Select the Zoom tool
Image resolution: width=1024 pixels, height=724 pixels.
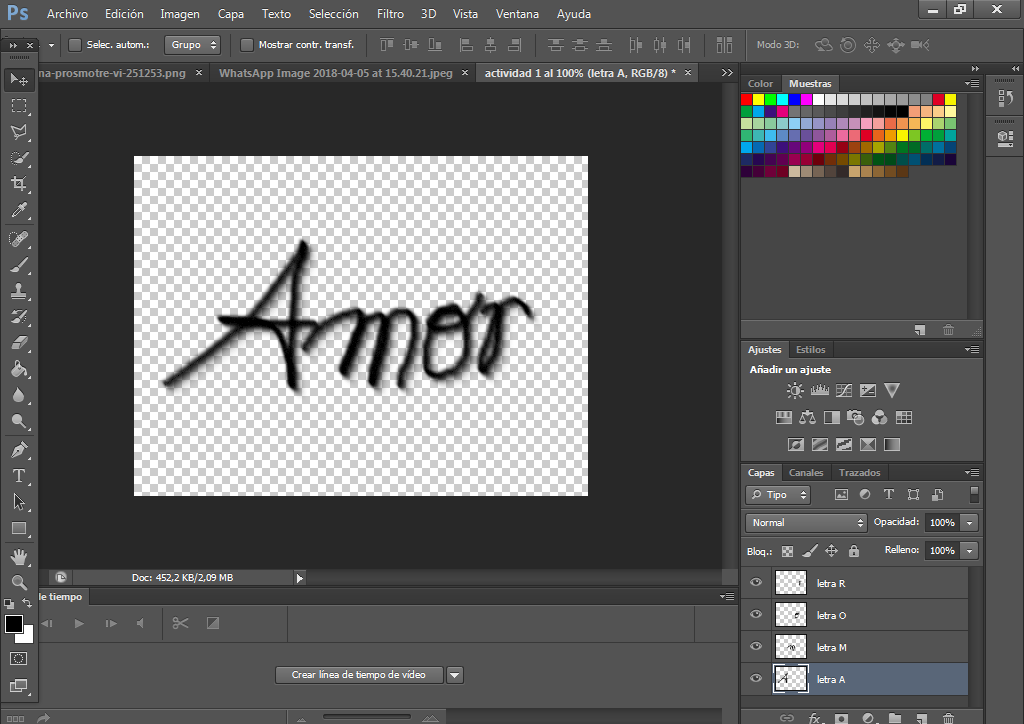[x=19, y=582]
